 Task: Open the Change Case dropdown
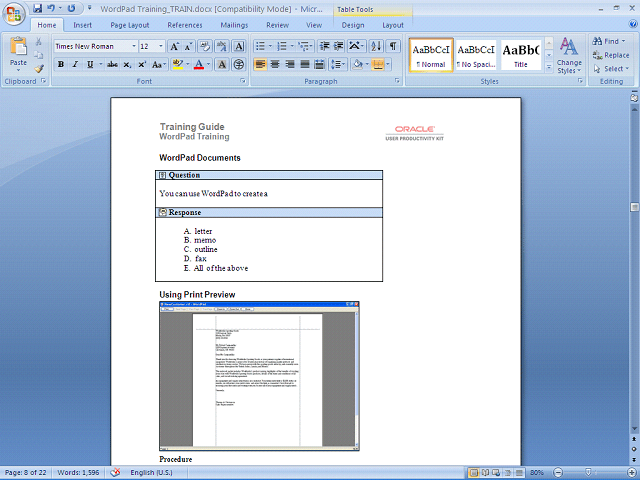click(159, 64)
